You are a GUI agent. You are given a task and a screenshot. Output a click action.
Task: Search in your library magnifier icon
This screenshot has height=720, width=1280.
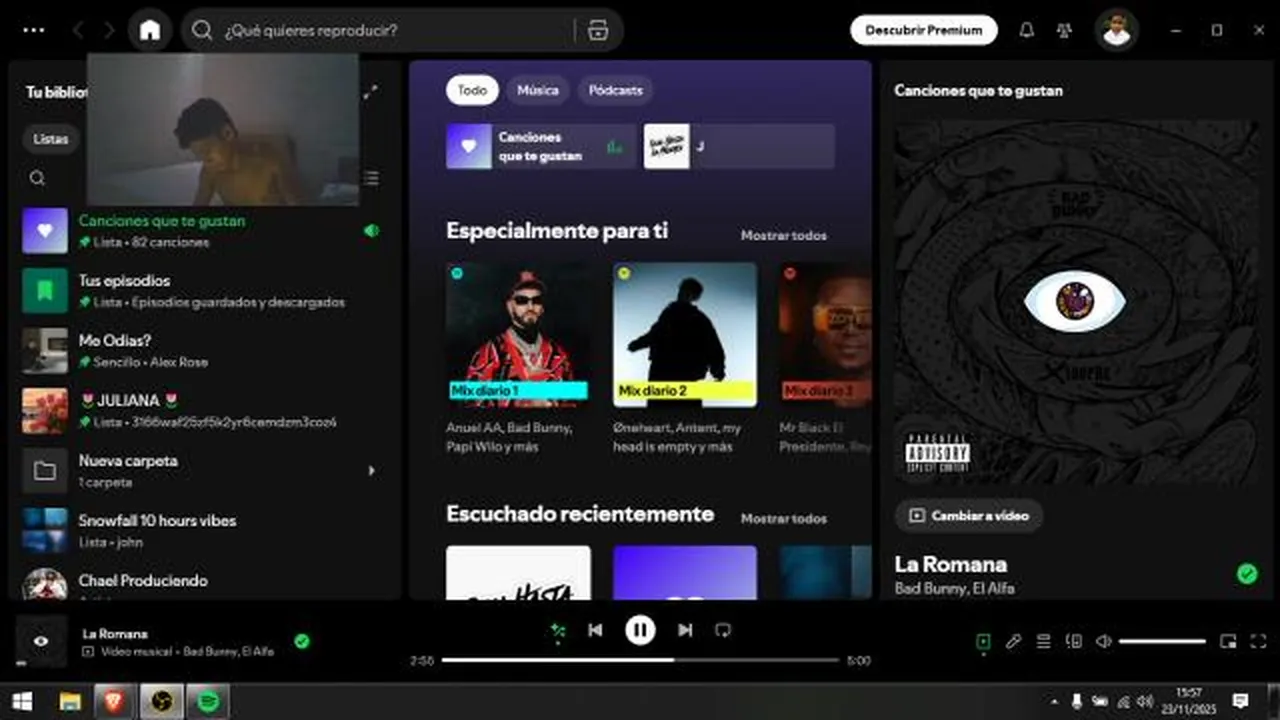coord(37,178)
